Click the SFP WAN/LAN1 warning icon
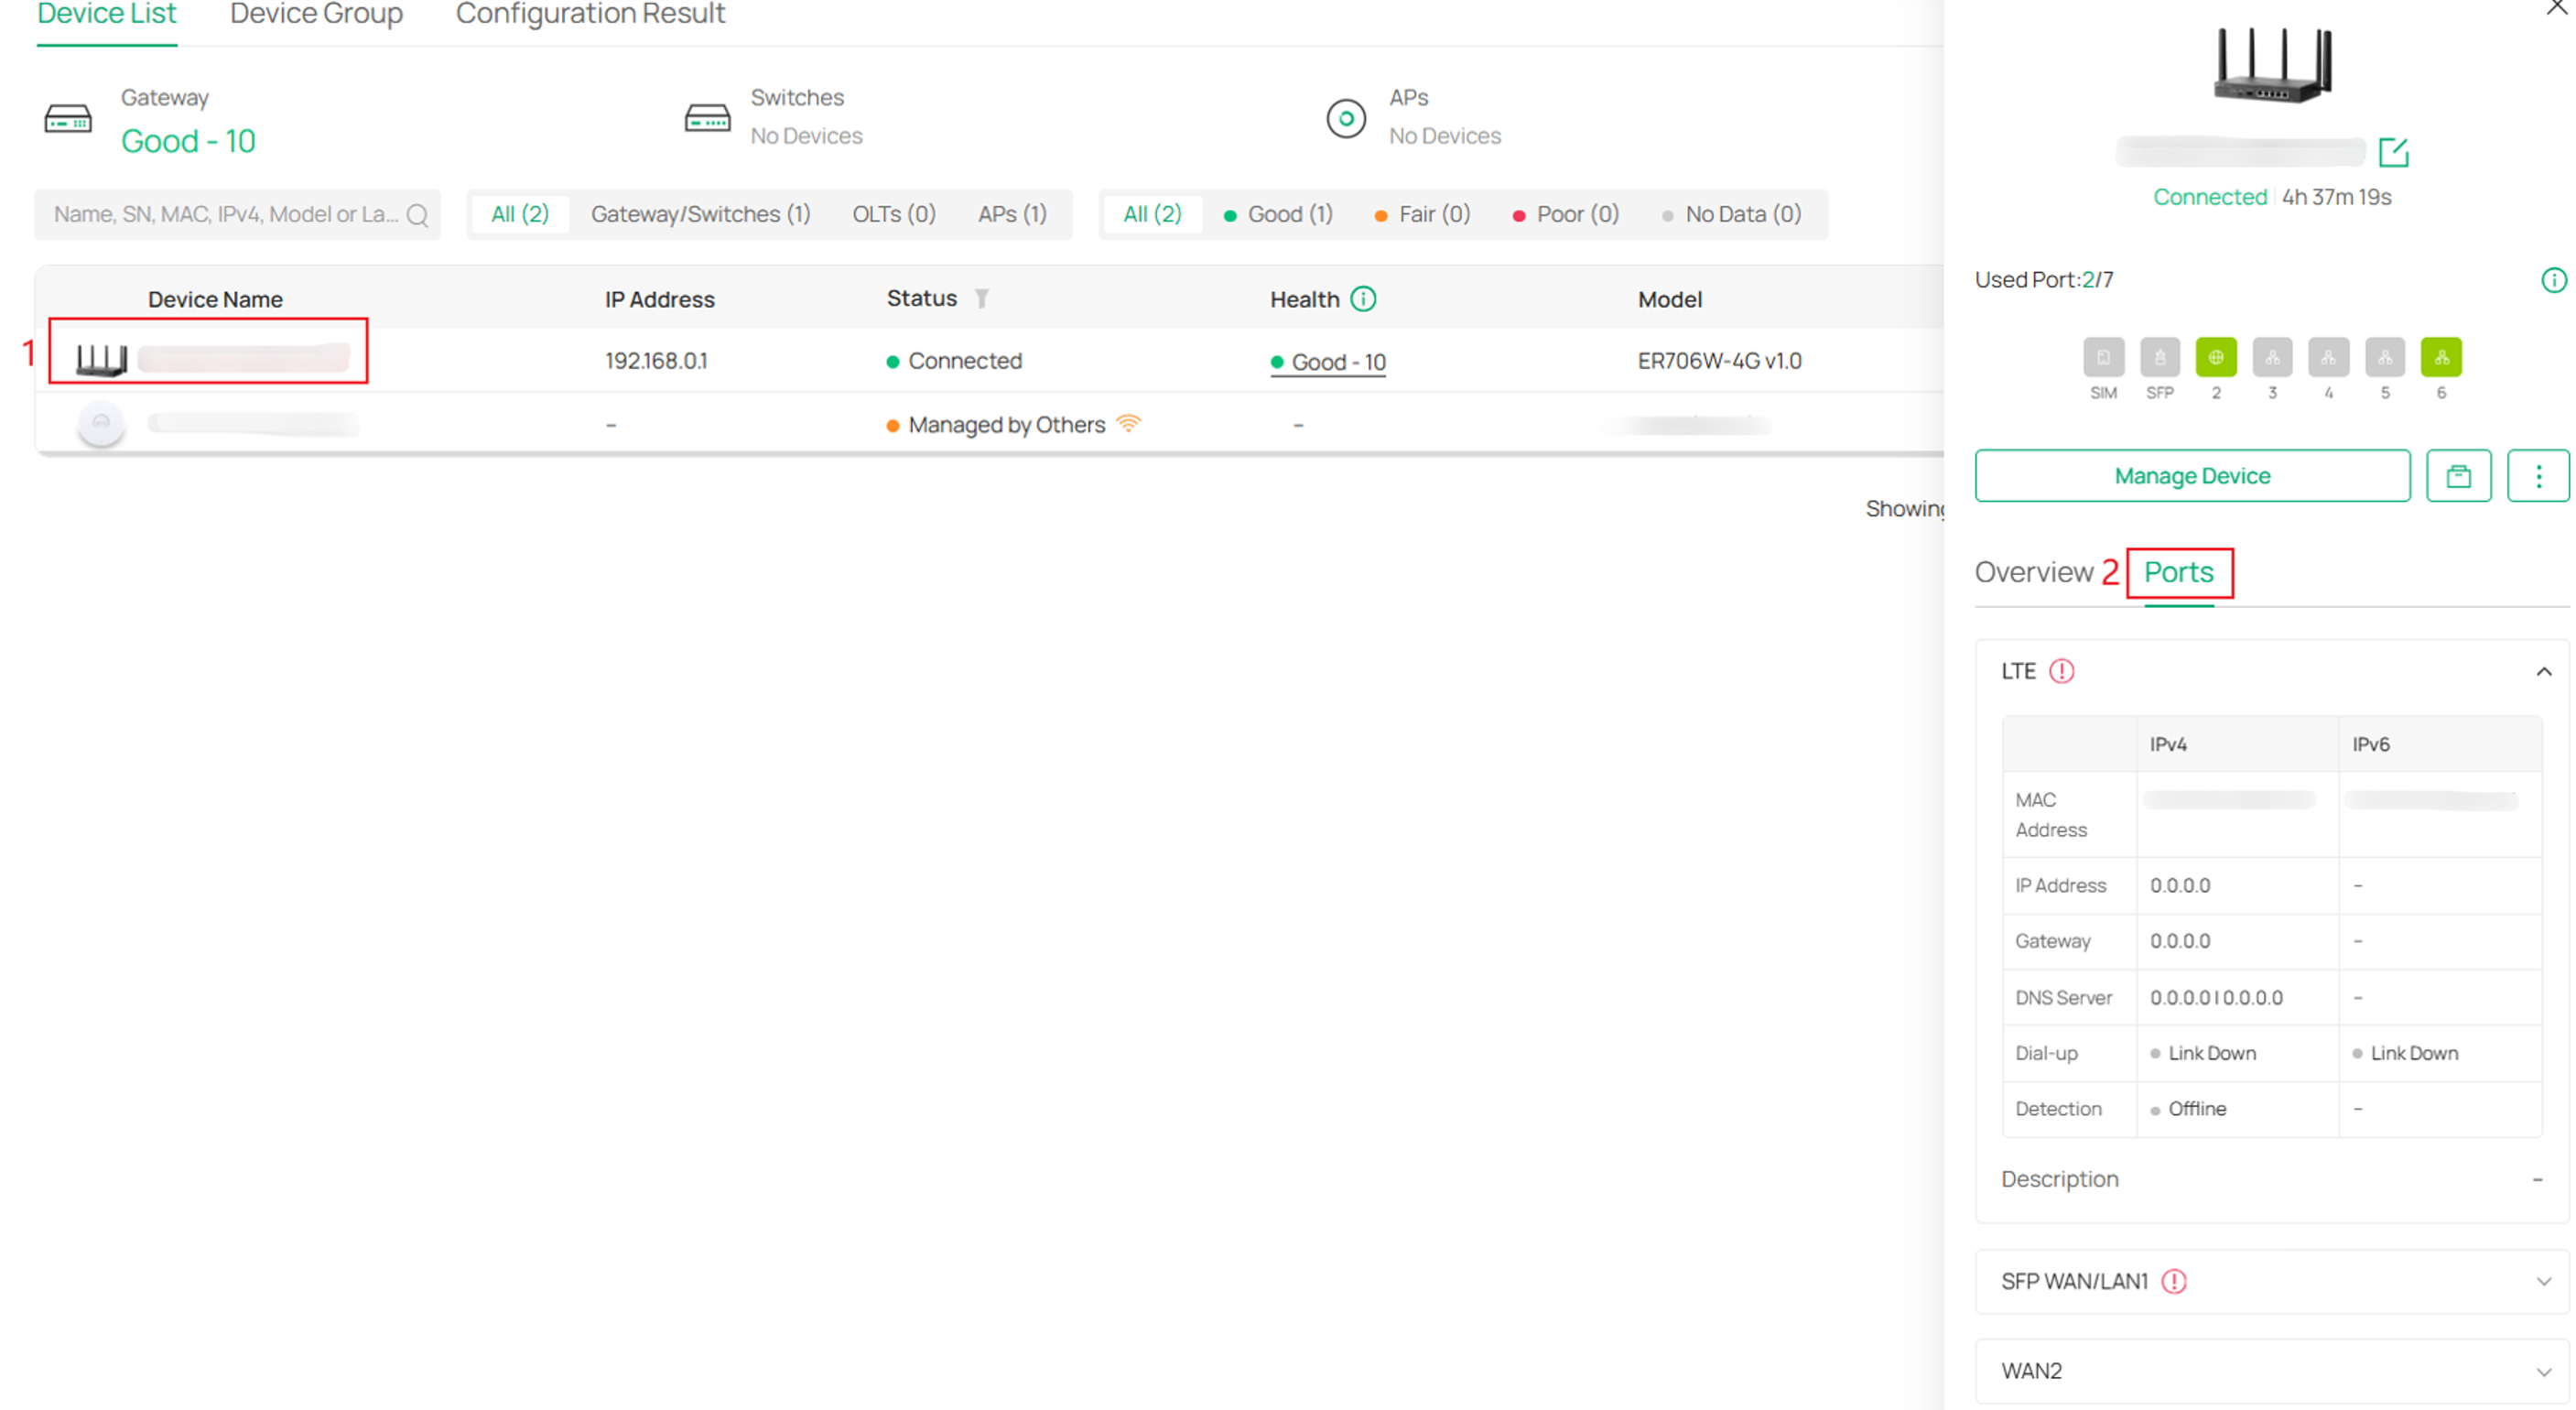2576x1410 pixels. [2174, 1281]
